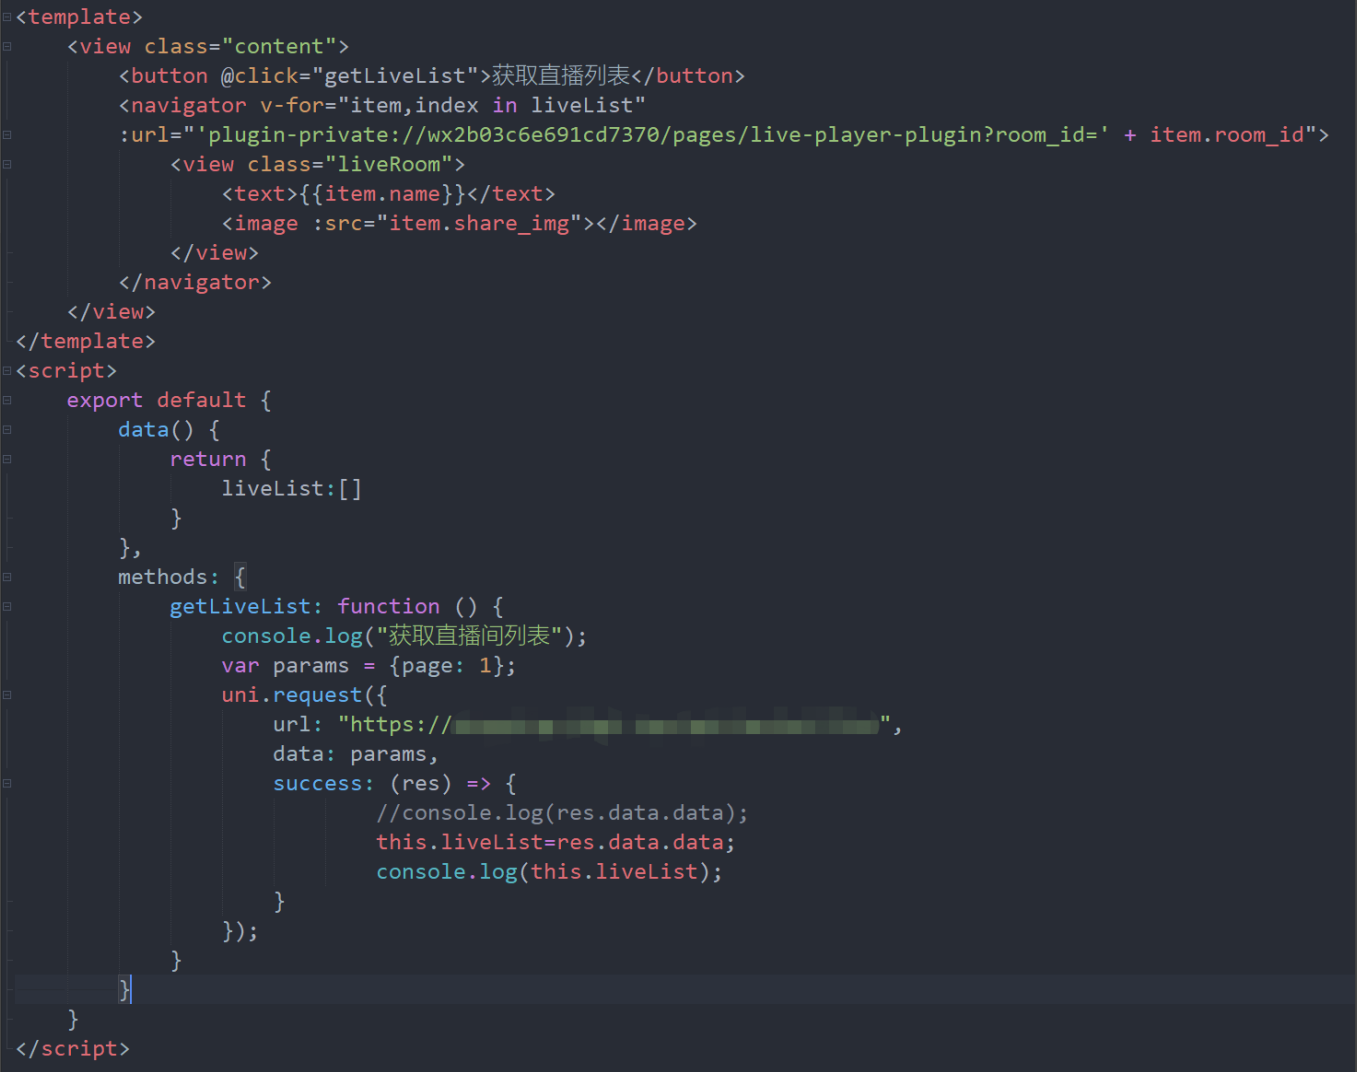Collapse fold at view class="content" line
The height and width of the screenshot is (1072, 1357).
(x=7, y=46)
